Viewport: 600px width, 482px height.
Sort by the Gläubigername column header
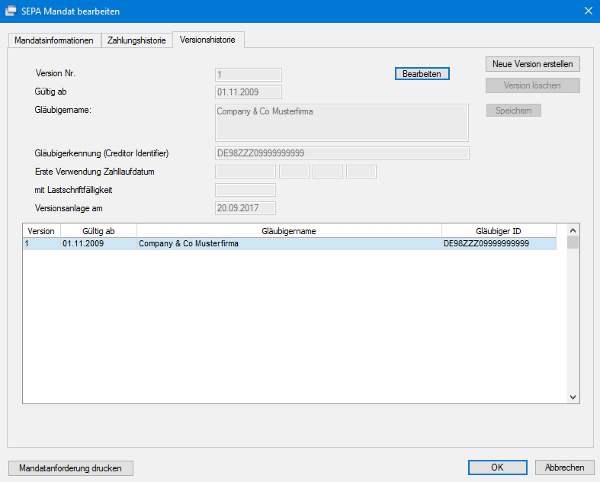click(x=289, y=231)
